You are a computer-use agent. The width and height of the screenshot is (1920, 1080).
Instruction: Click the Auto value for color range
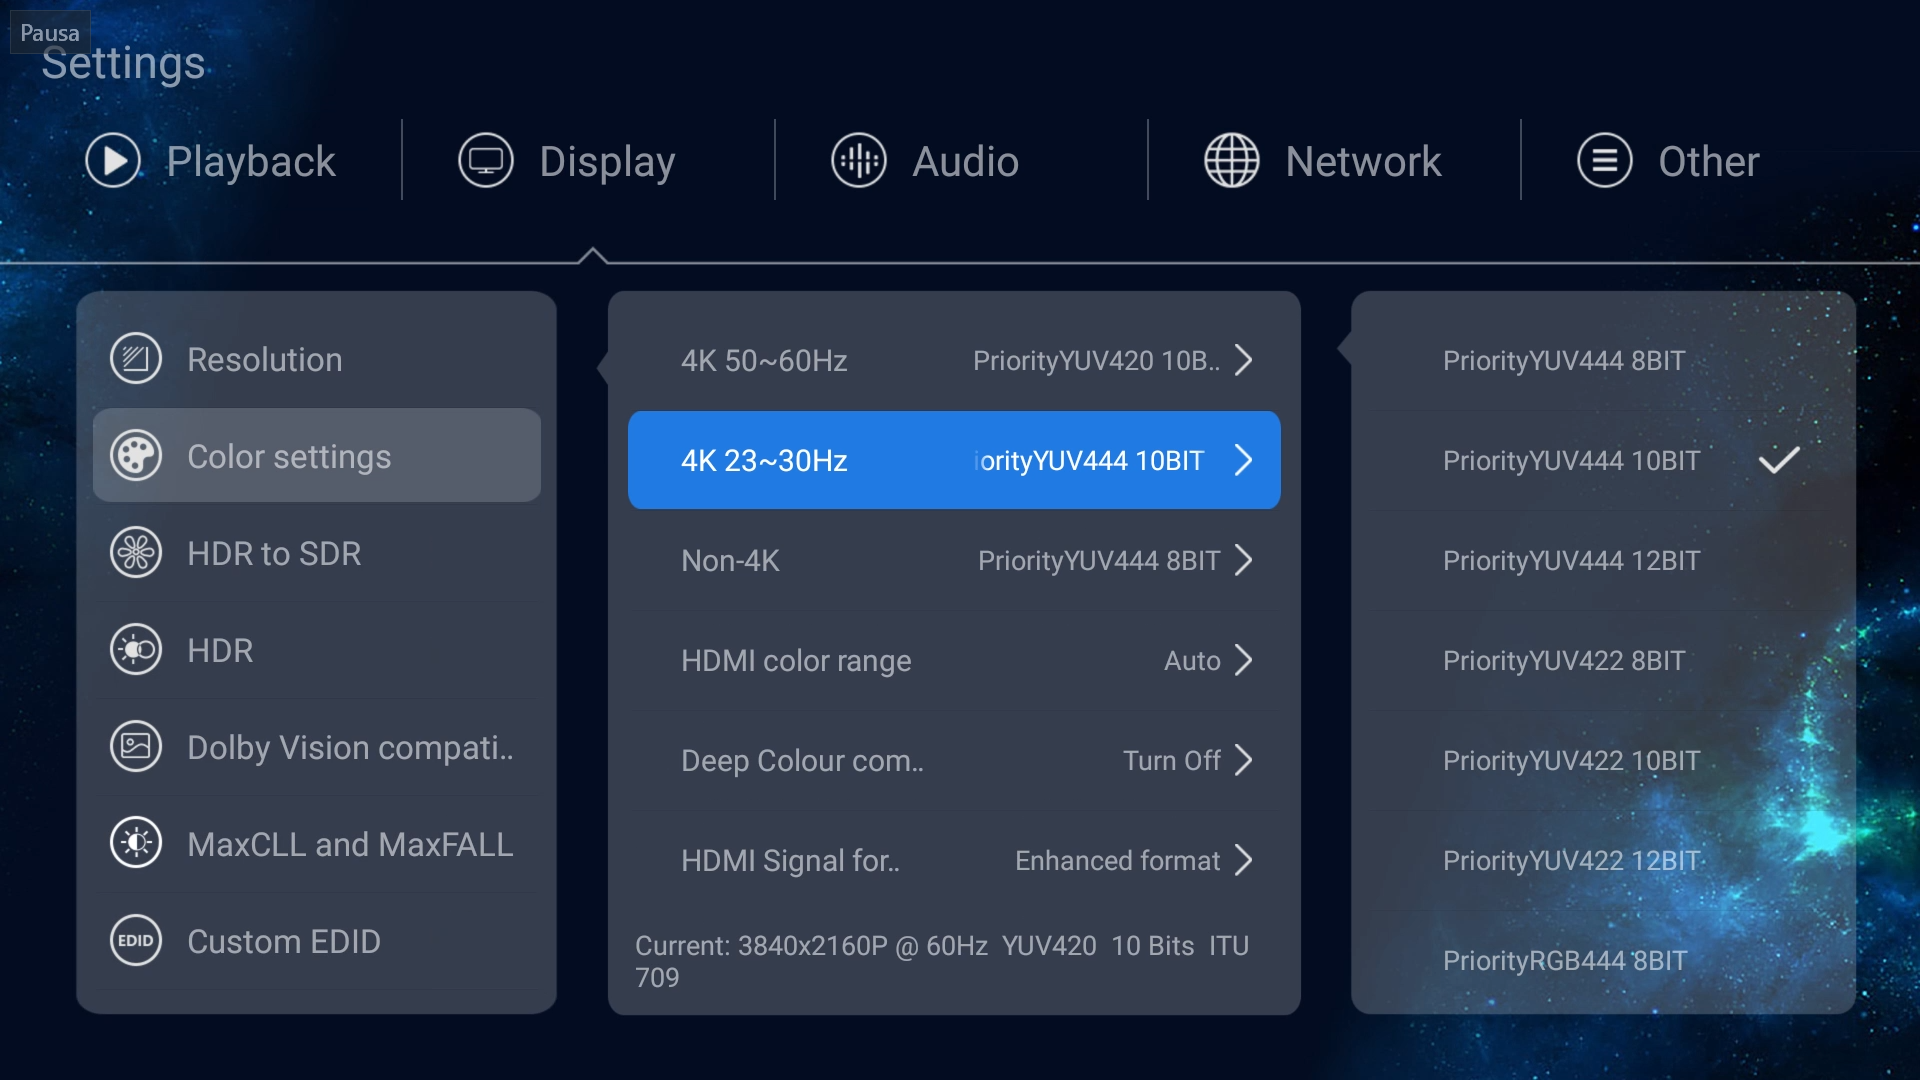pos(1192,660)
